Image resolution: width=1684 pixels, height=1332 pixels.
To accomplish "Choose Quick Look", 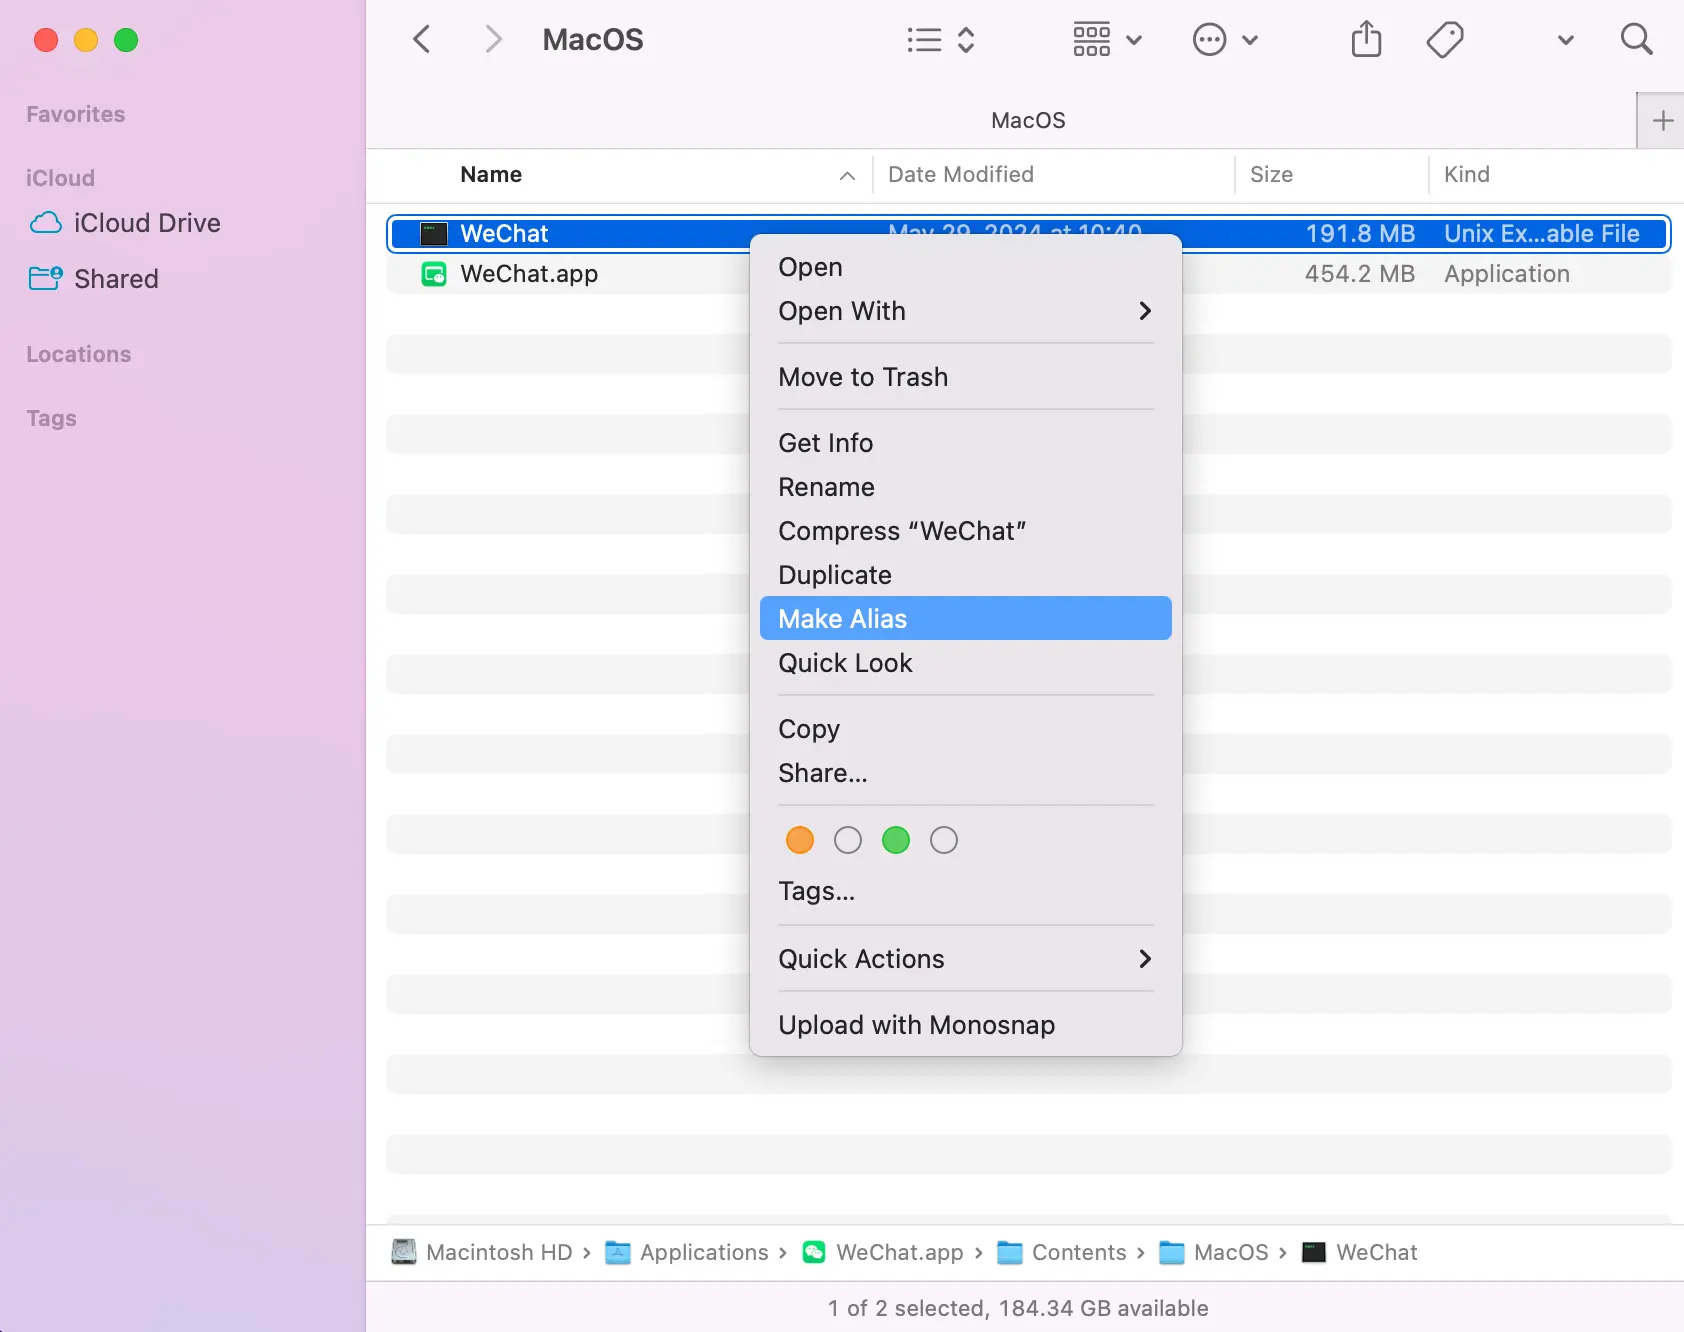I will [x=966, y=663].
